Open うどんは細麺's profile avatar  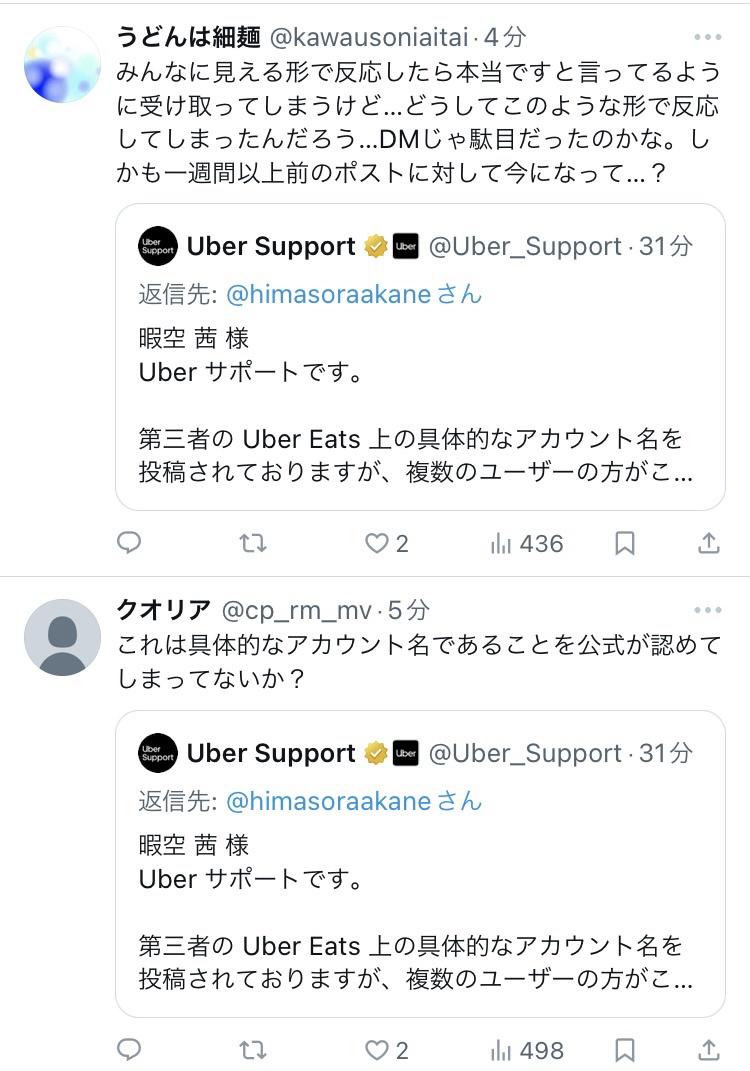pyautogui.click(x=62, y=64)
